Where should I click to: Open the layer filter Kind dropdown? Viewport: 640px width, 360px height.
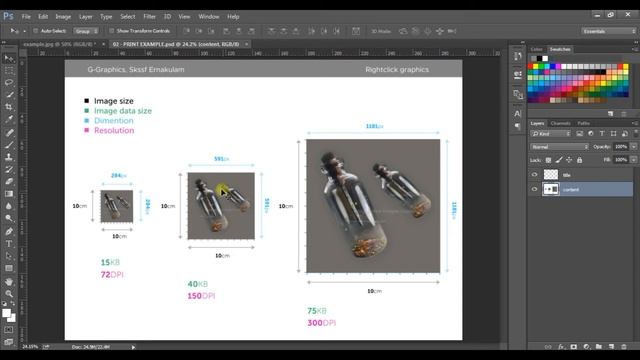pyautogui.click(x=551, y=133)
